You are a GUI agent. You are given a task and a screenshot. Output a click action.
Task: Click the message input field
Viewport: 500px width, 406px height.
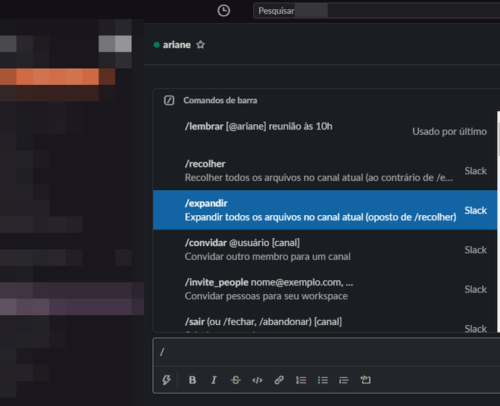point(327,352)
